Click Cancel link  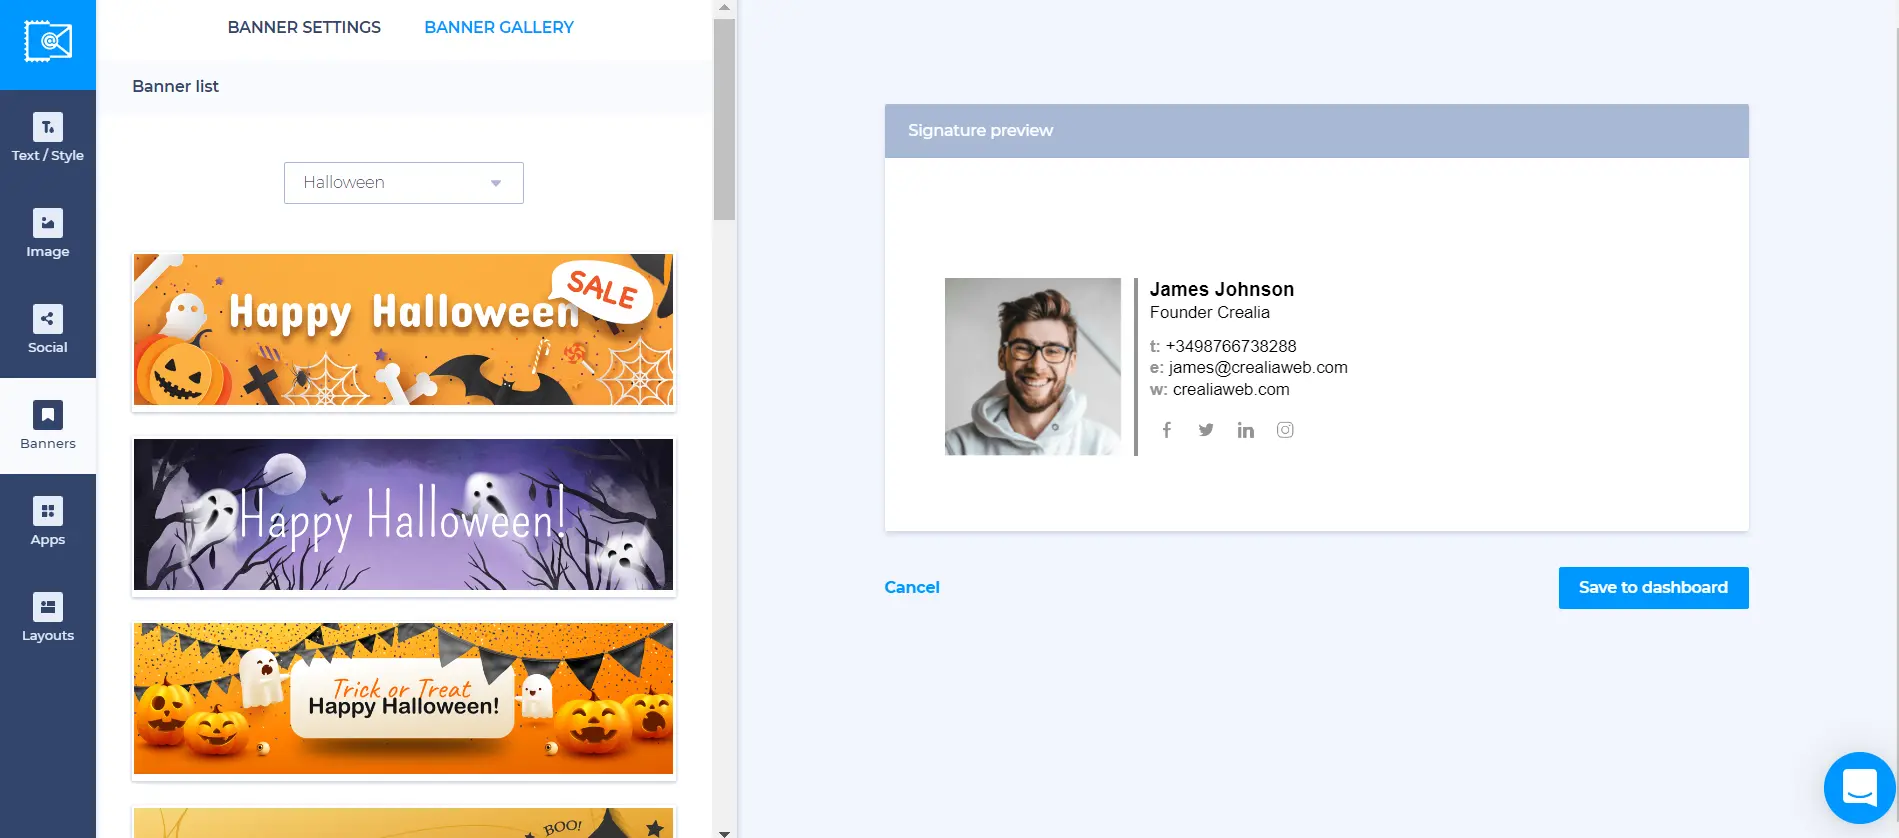912,587
